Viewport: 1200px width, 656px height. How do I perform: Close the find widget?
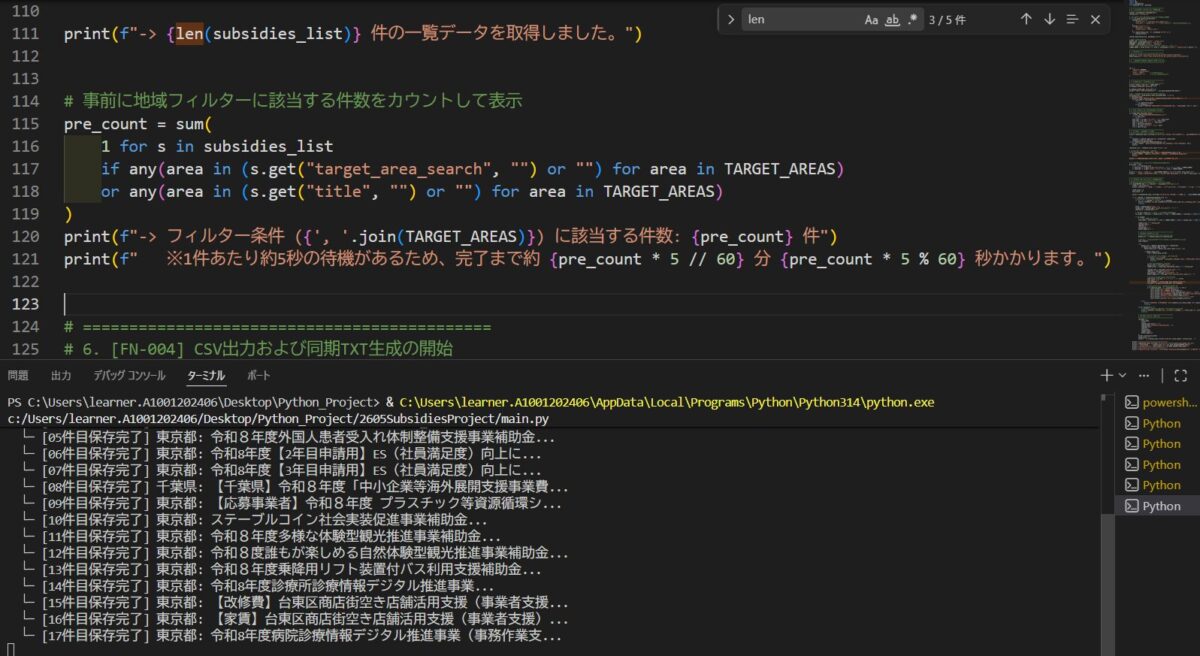[1095, 19]
